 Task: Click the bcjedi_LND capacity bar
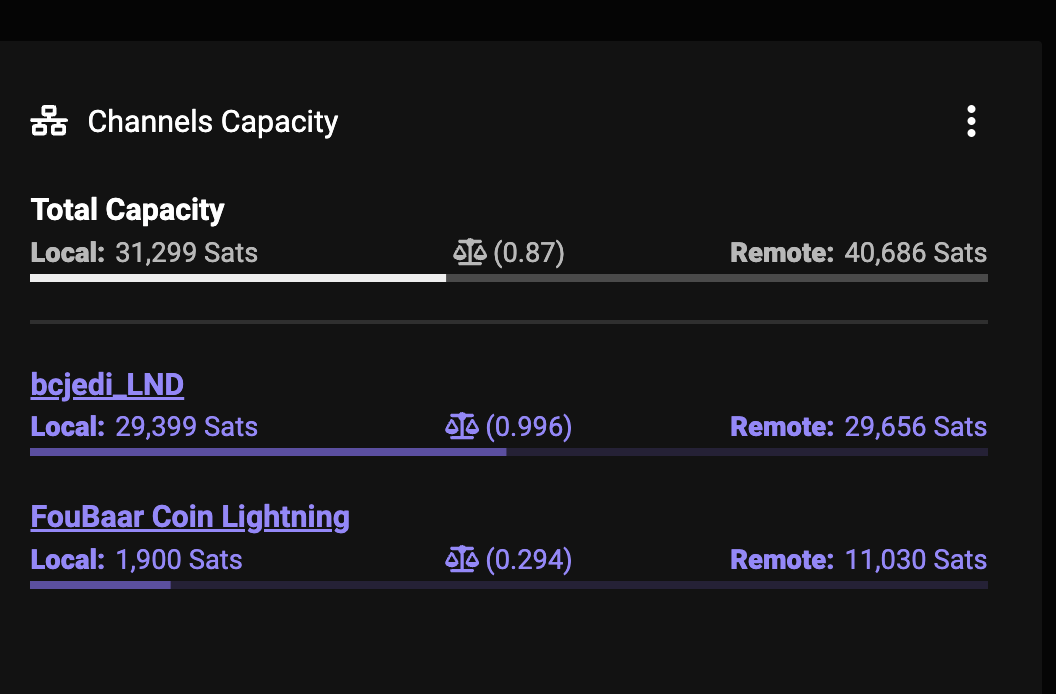click(509, 451)
